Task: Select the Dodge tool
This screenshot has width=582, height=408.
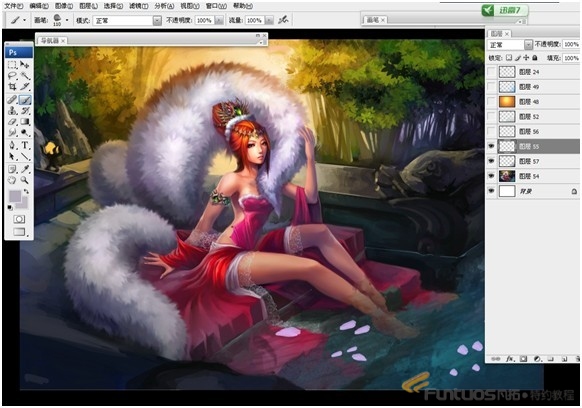Action: pos(25,133)
